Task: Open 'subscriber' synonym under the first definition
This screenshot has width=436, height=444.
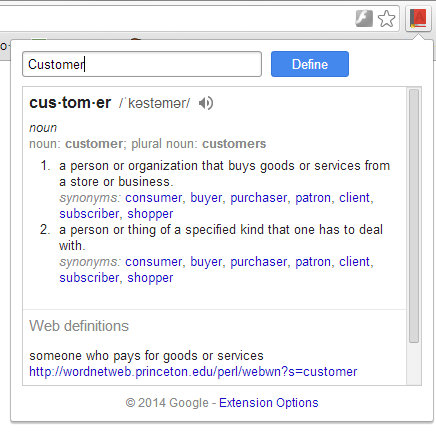Action: click(89, 214)
